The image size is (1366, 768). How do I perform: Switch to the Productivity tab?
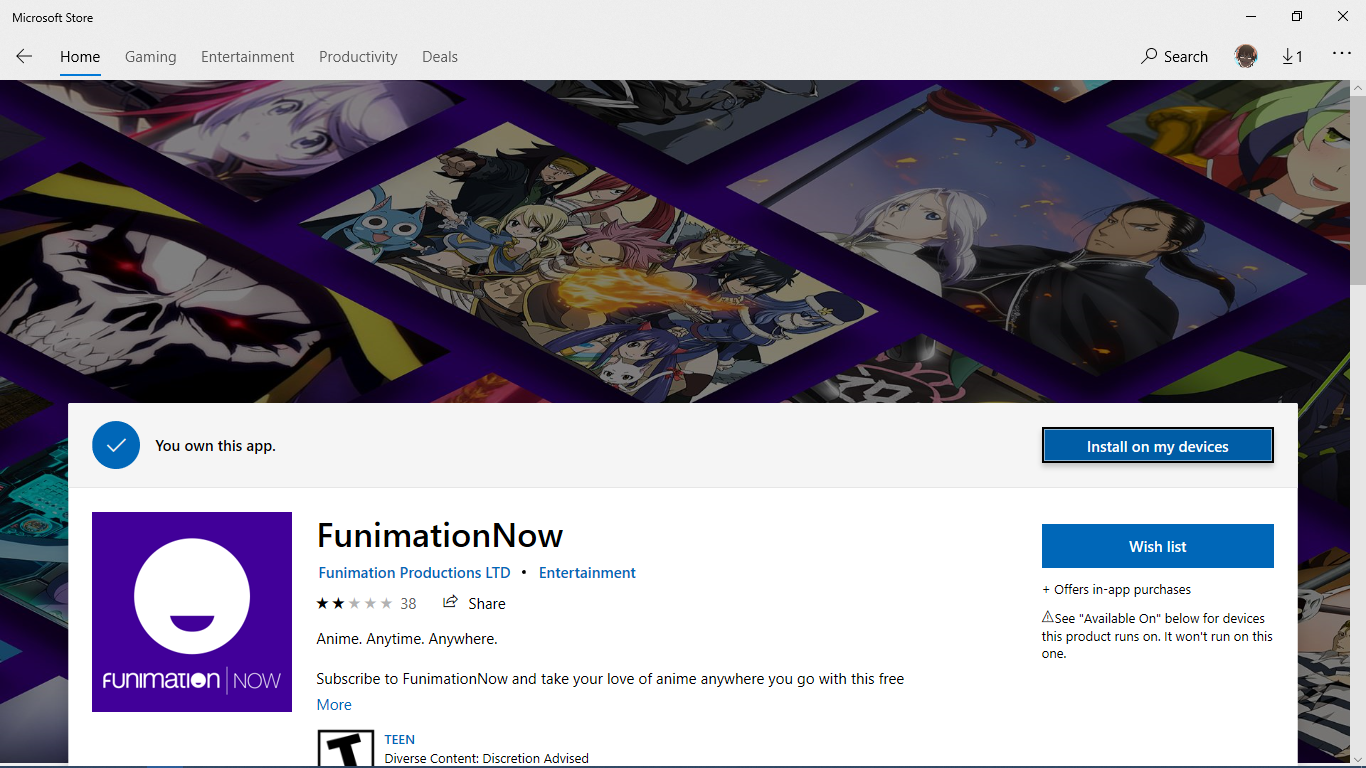(358, 57)
